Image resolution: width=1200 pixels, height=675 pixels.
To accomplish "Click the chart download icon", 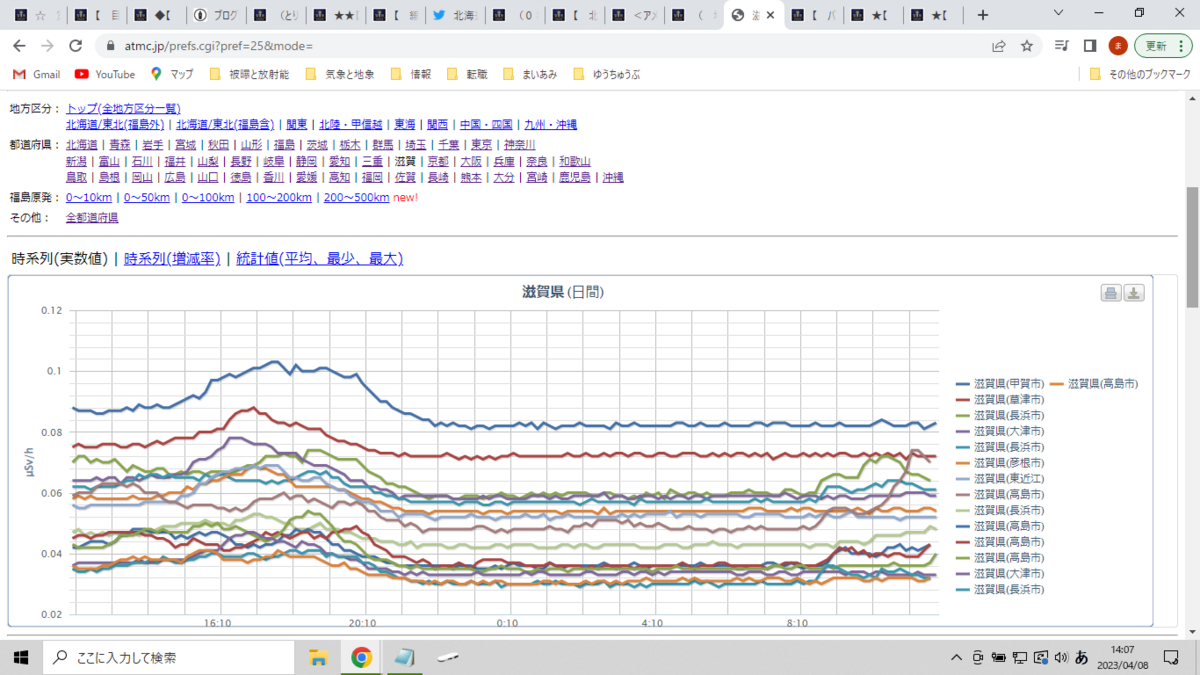I will pyautogui.click(x=1134, y=292).
